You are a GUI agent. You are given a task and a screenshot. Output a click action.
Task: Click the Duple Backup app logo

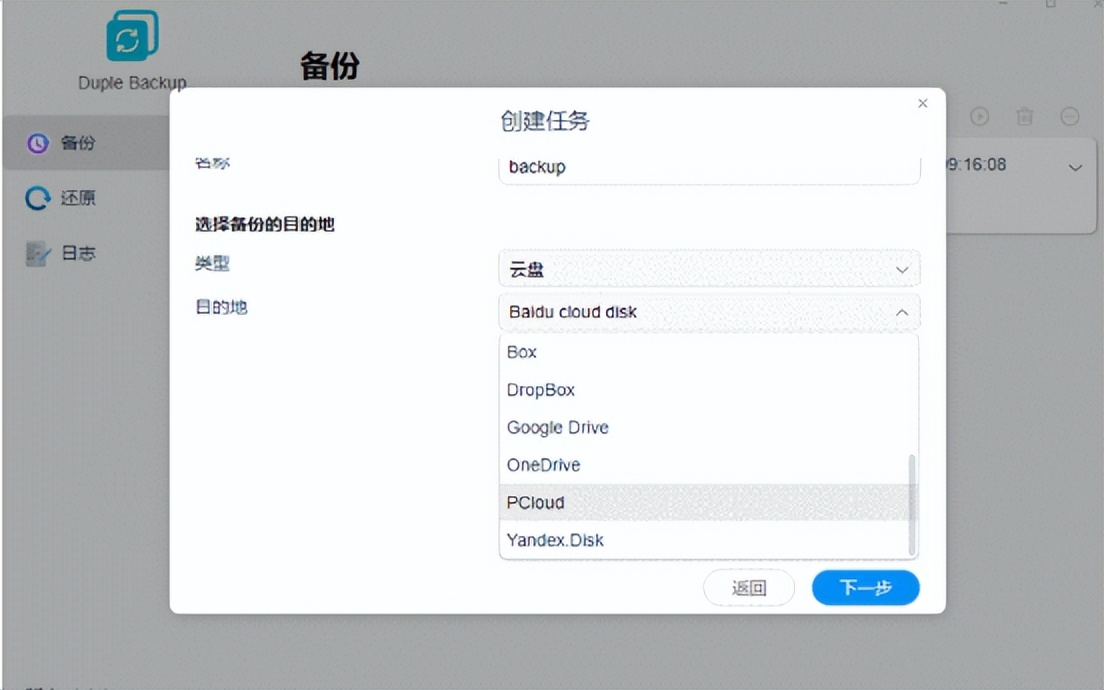(131, 35)
